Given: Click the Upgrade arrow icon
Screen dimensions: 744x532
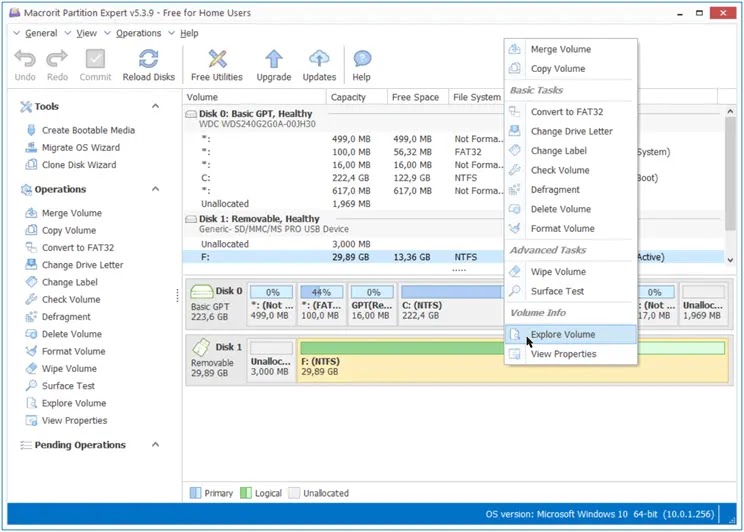Looking at the screenshot, I should [274, 59].
